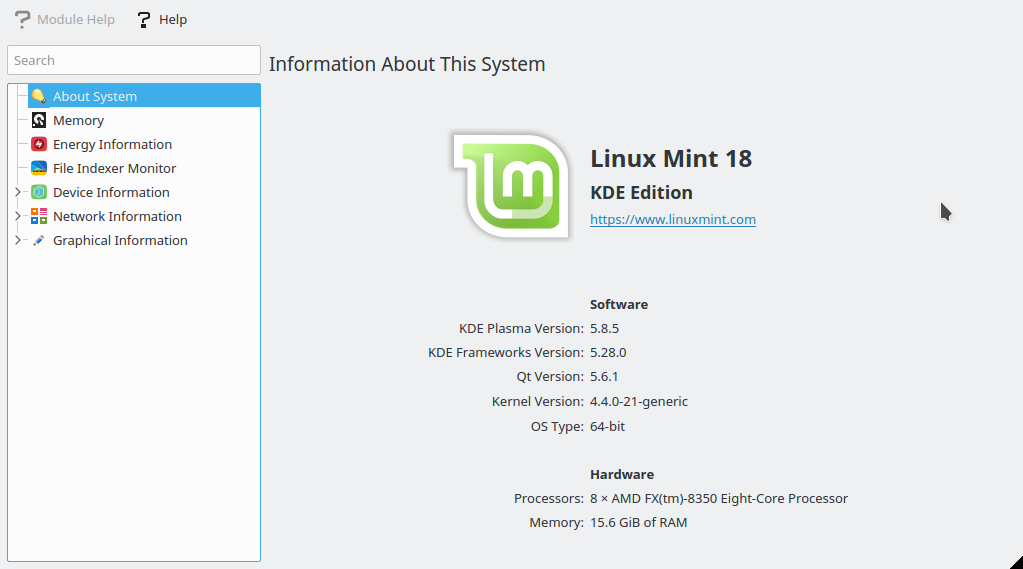The width and height of the screenshot is (1023, 569).
Task: Open the Module Help button label
Action: tap(76, 20)
